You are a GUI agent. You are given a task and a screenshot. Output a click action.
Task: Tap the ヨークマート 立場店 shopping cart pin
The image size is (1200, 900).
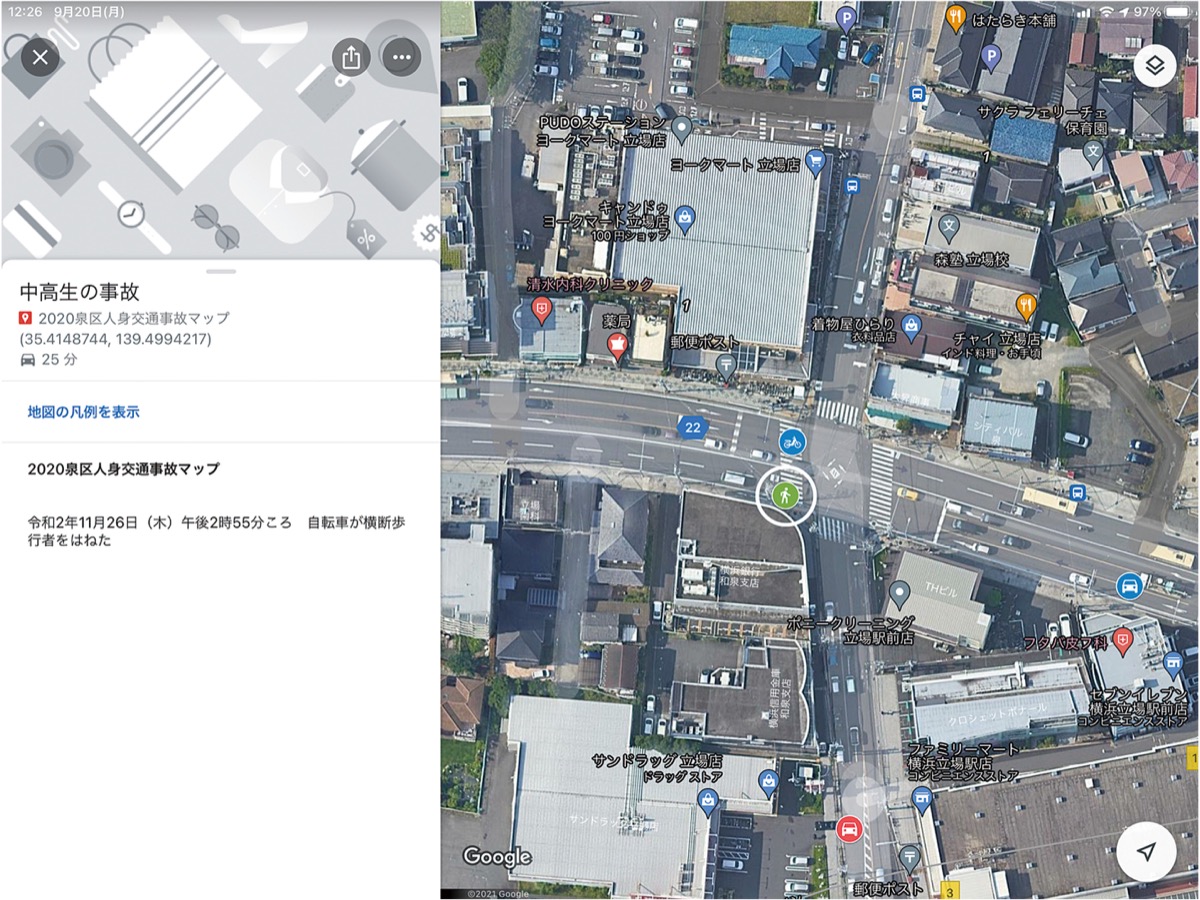[815, 162]
